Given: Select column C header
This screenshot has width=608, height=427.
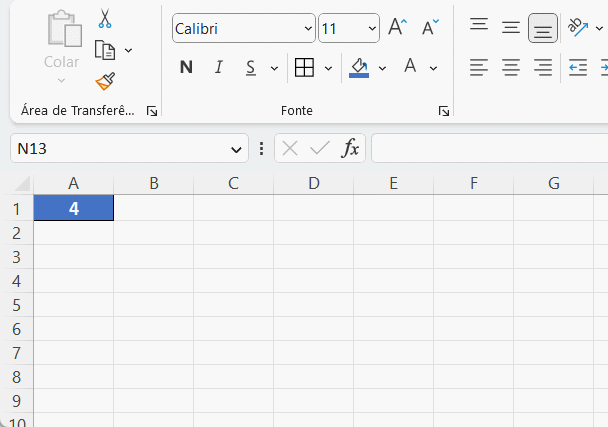Looking at the screenshot, I should pyautogui.click(x=233, y=183).
